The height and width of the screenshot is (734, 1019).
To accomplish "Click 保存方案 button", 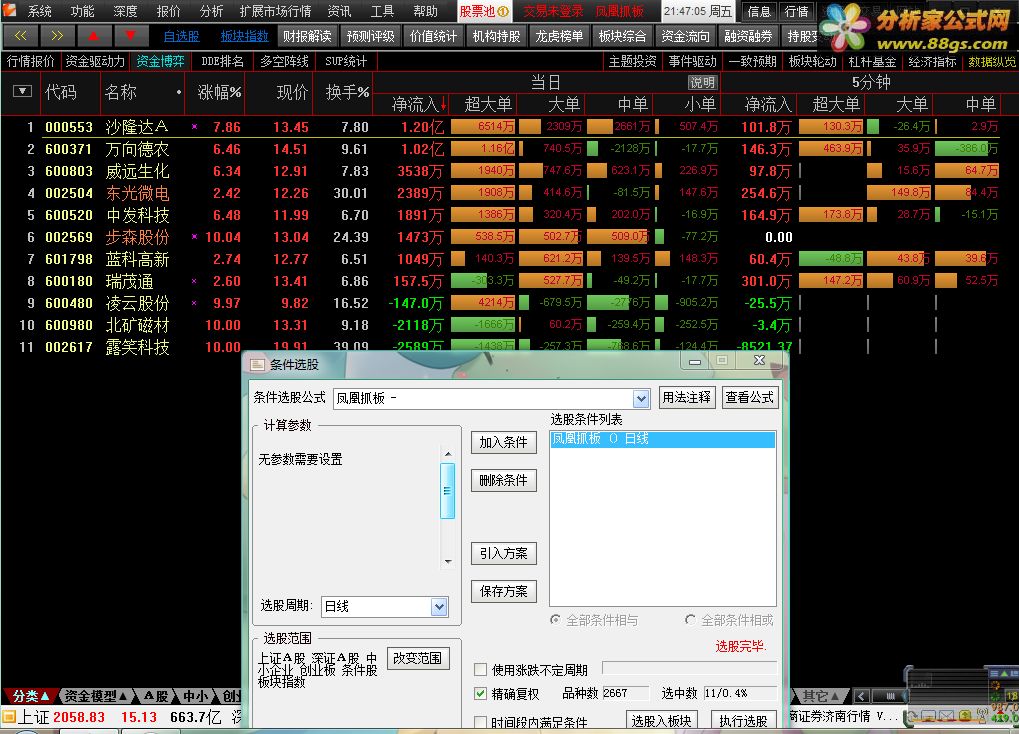I will (504, 591).
